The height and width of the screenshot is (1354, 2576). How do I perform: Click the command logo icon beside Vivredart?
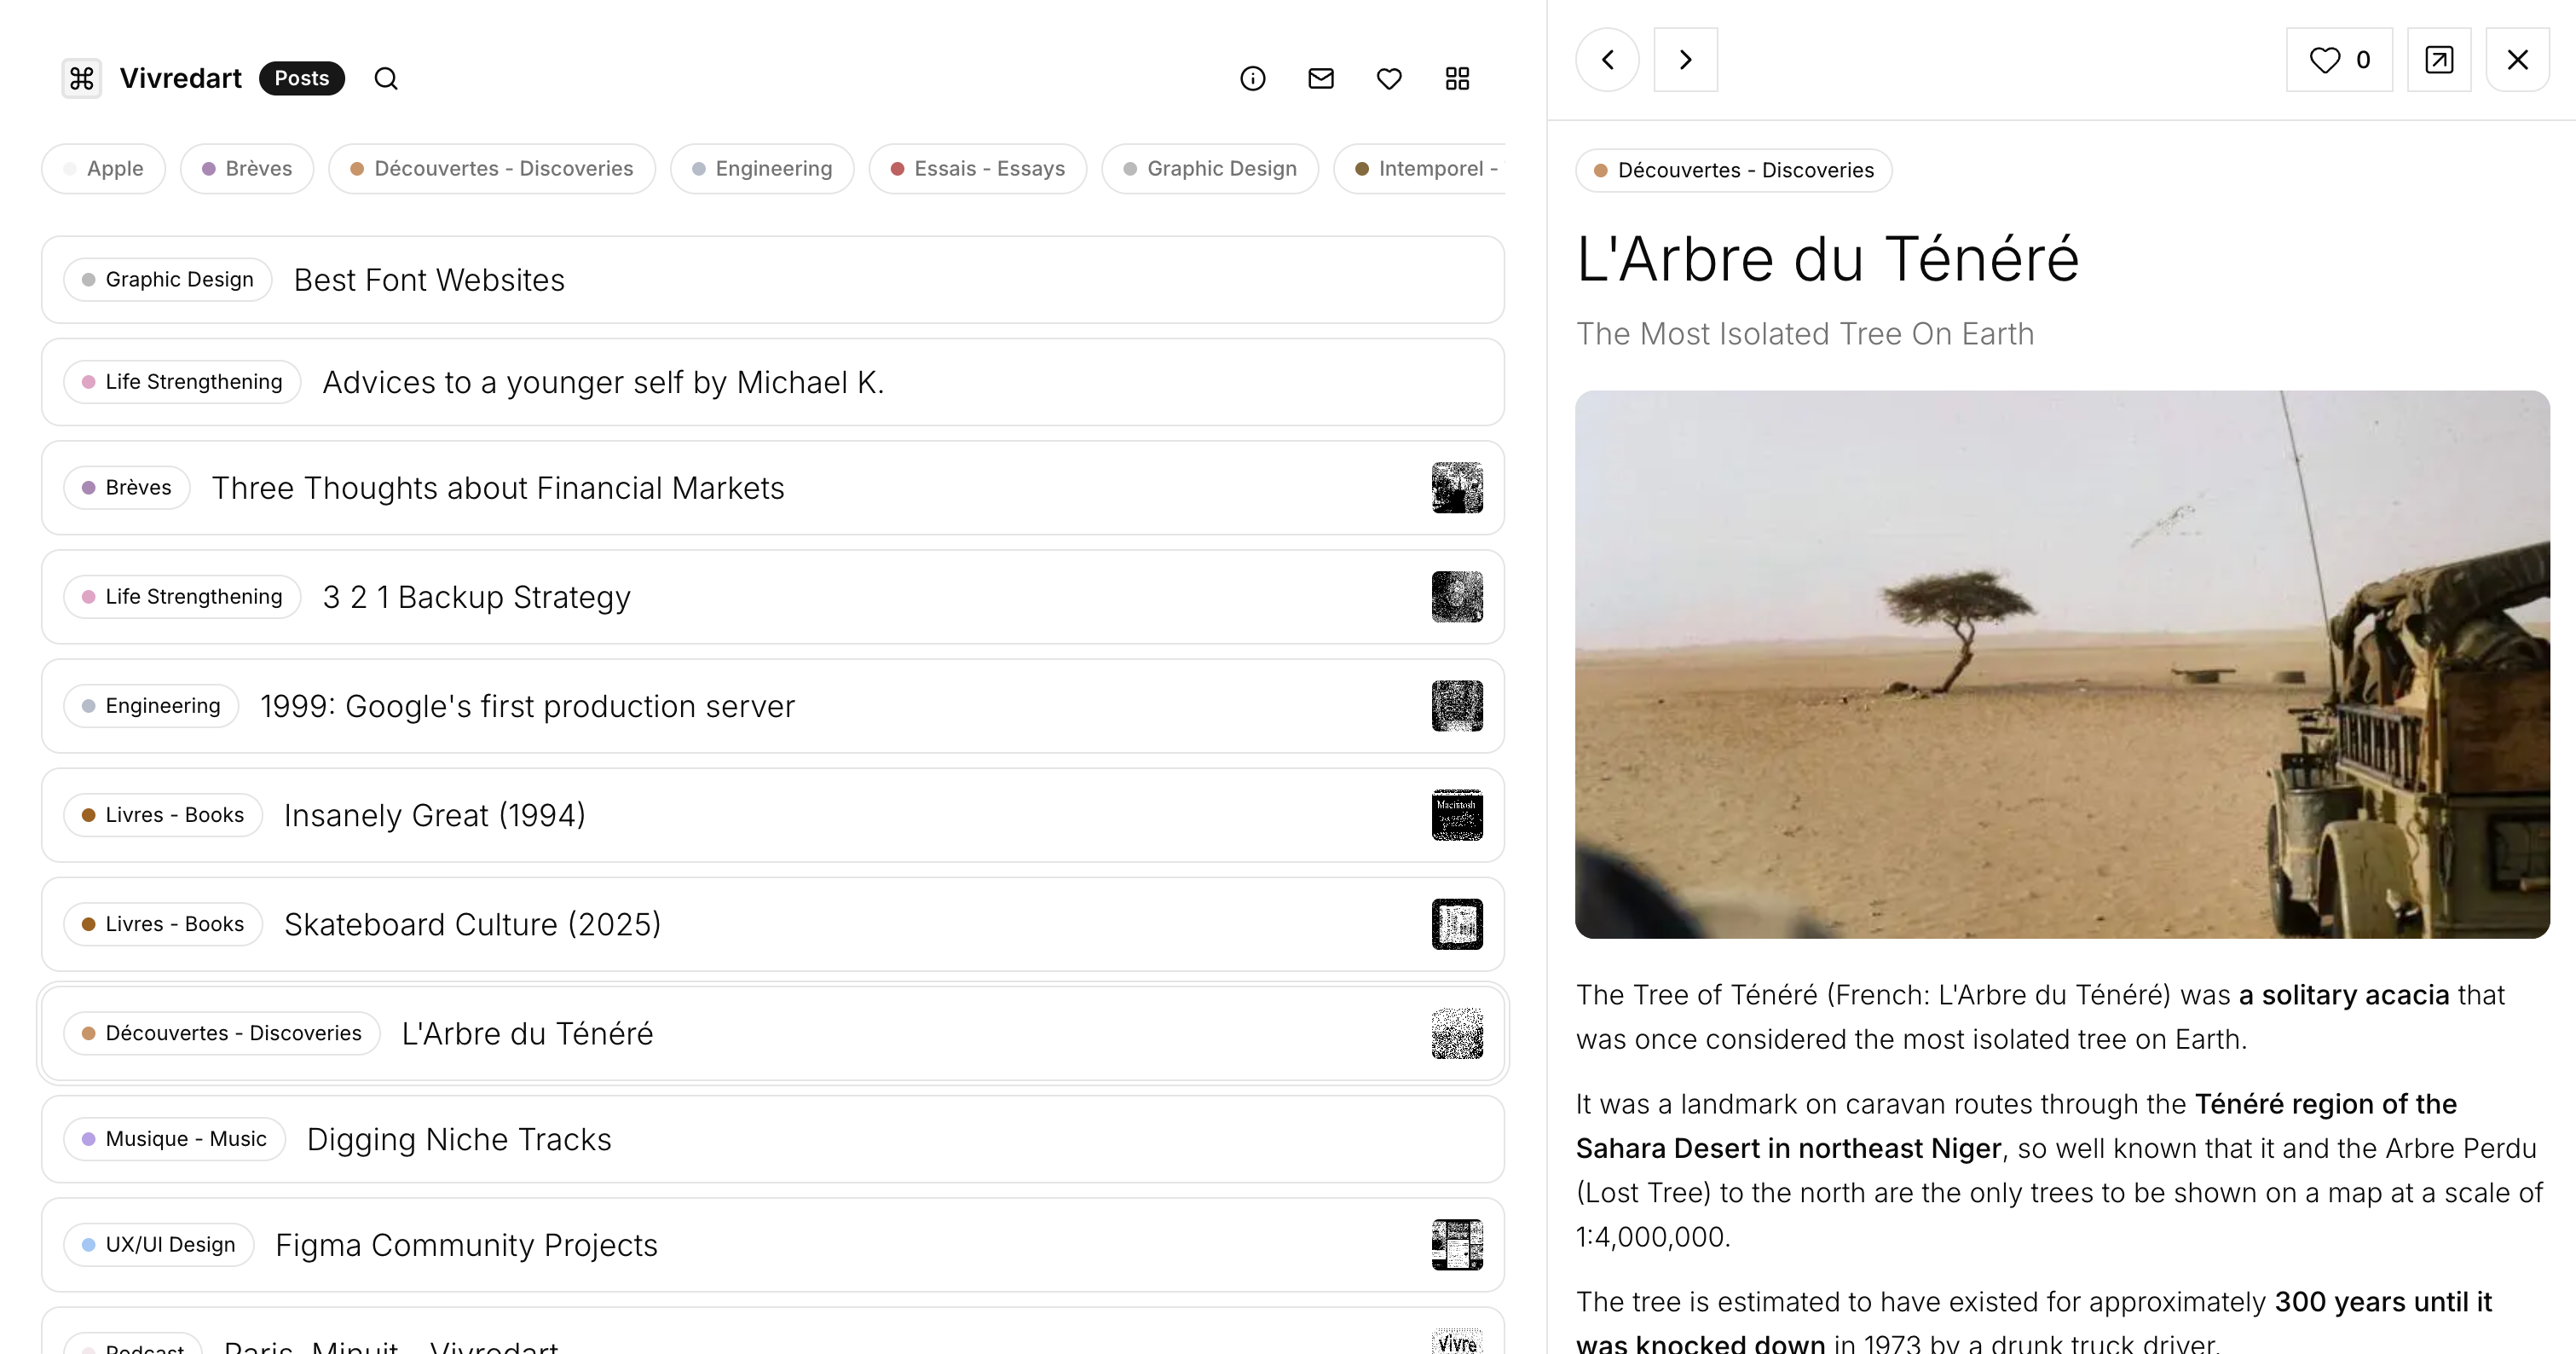tap(82, 78)
